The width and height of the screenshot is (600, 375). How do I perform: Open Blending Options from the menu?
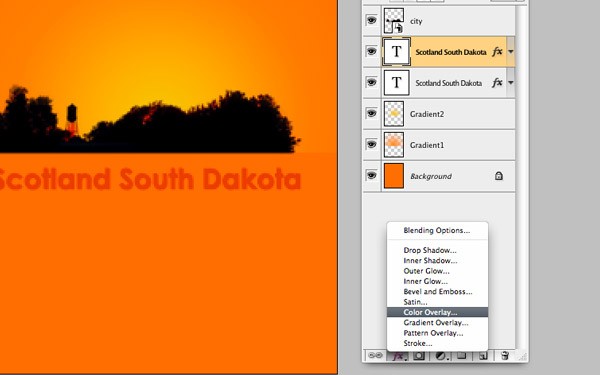[437, 230]
